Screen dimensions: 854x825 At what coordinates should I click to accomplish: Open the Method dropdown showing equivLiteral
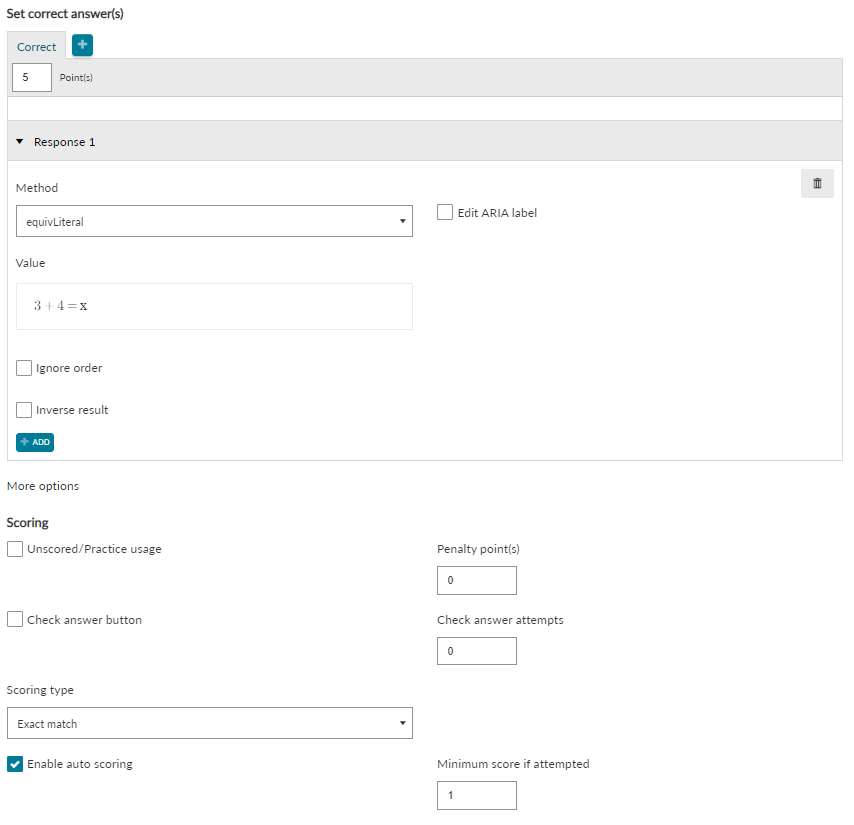[214, 221]
